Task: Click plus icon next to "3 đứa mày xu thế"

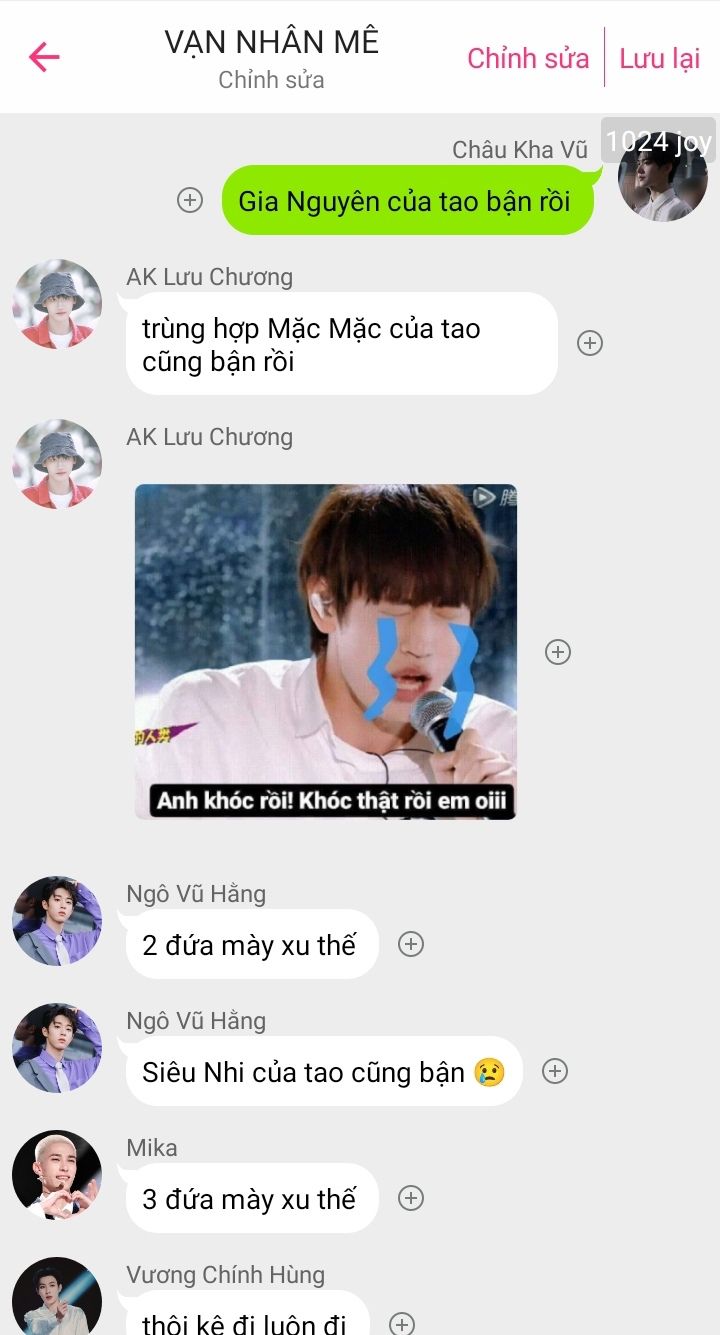Action: click(x=411, y=1198)
